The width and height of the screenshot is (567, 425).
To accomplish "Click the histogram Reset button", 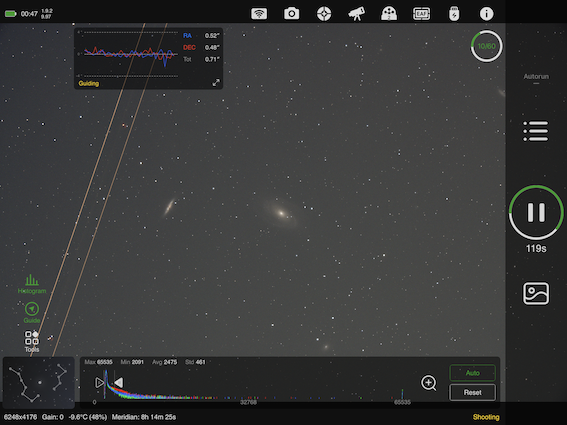I will tap(472, 392).
